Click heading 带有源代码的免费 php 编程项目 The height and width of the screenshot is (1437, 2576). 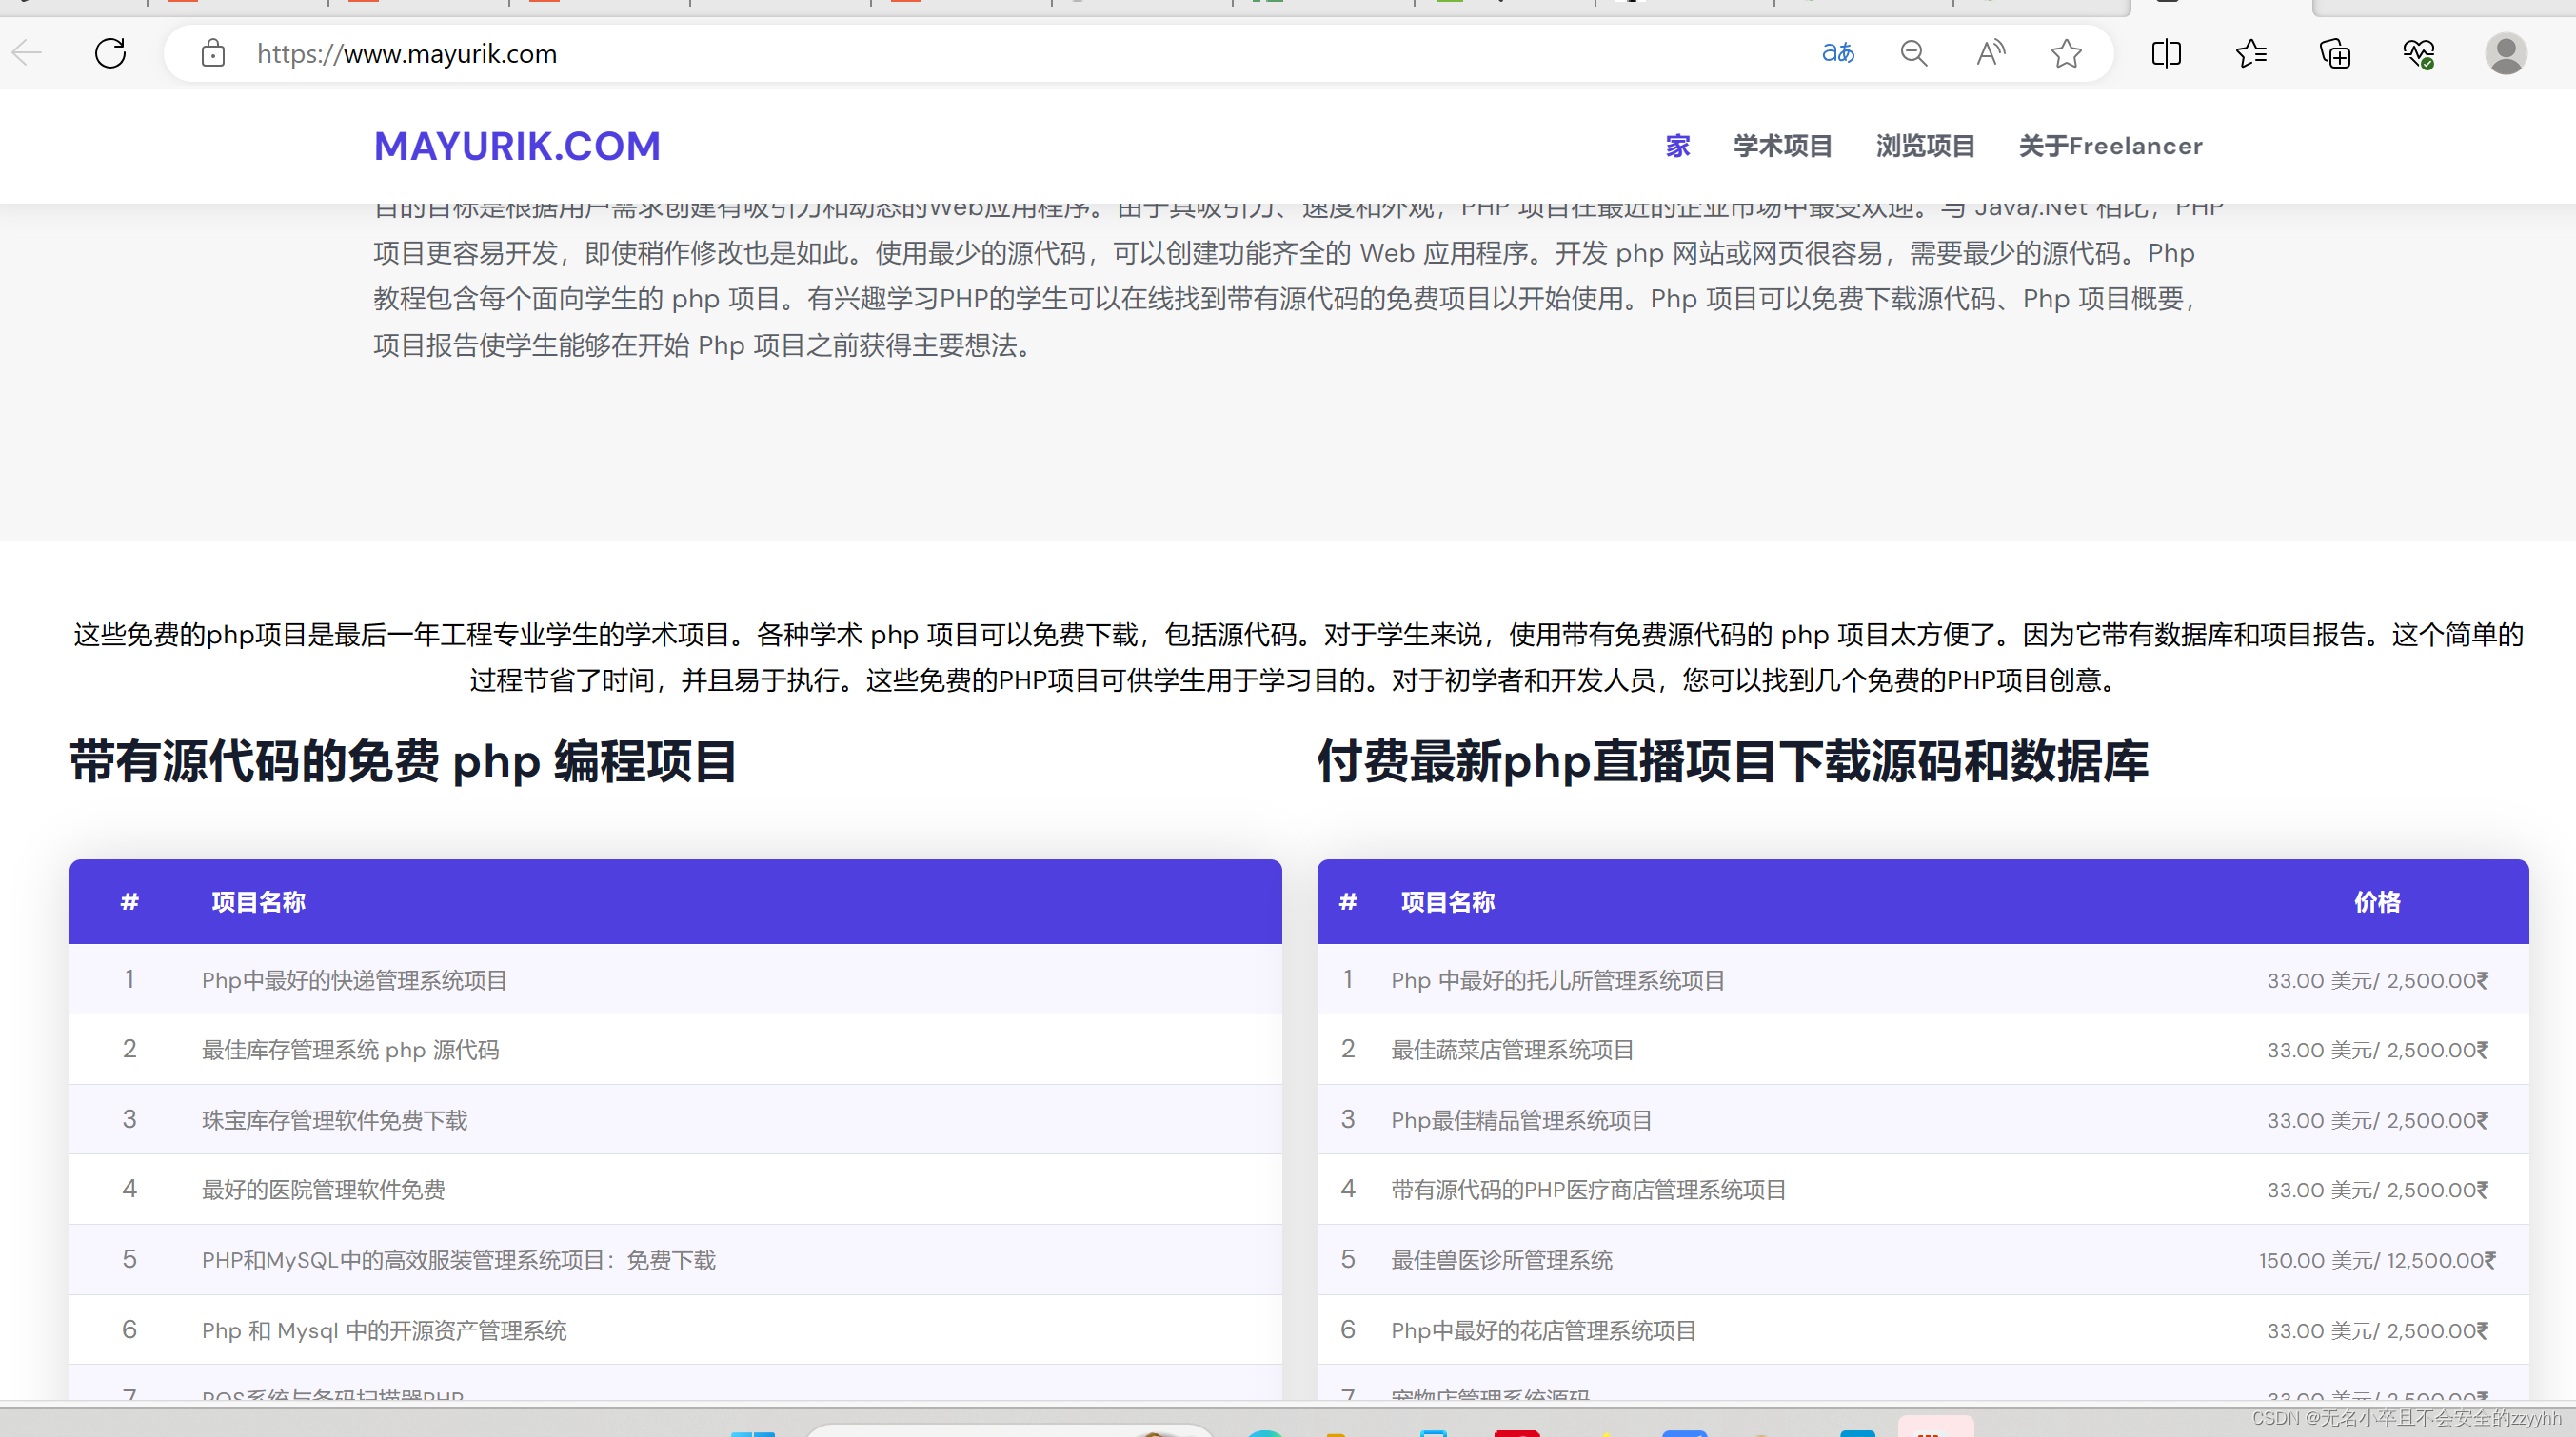tap(404, 762)
